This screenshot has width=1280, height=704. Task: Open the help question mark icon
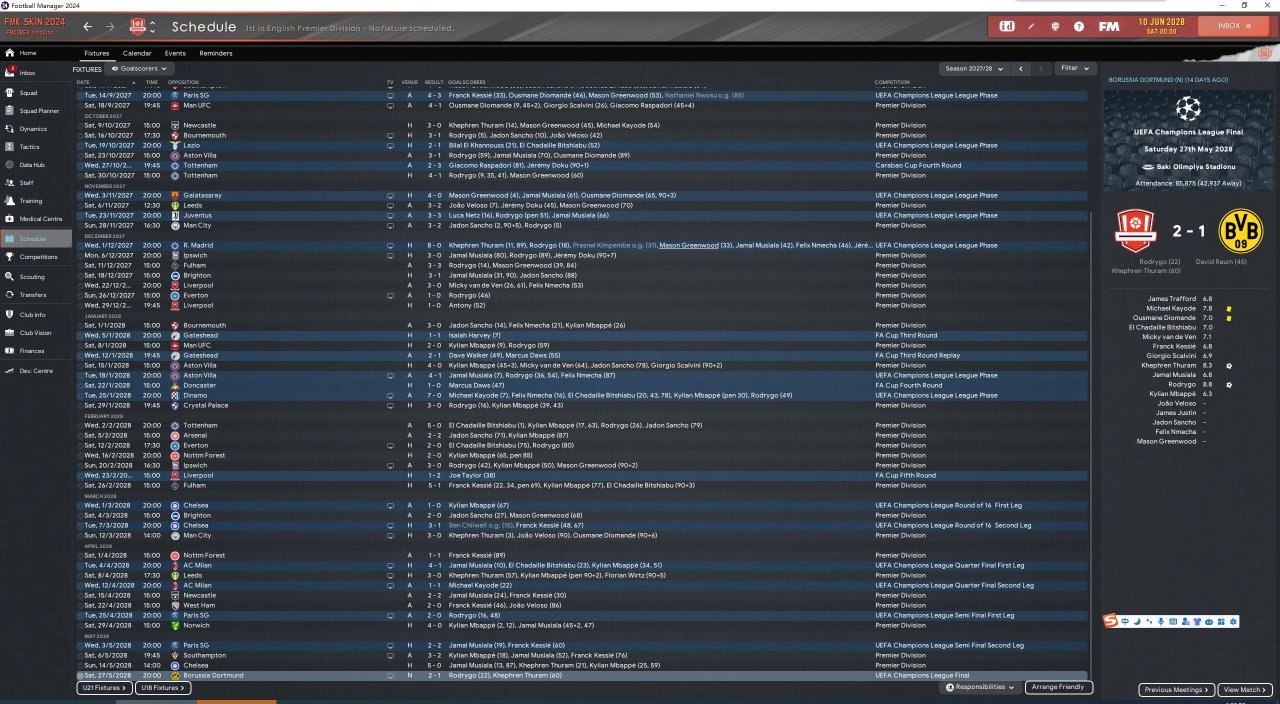pos(1079,26)
